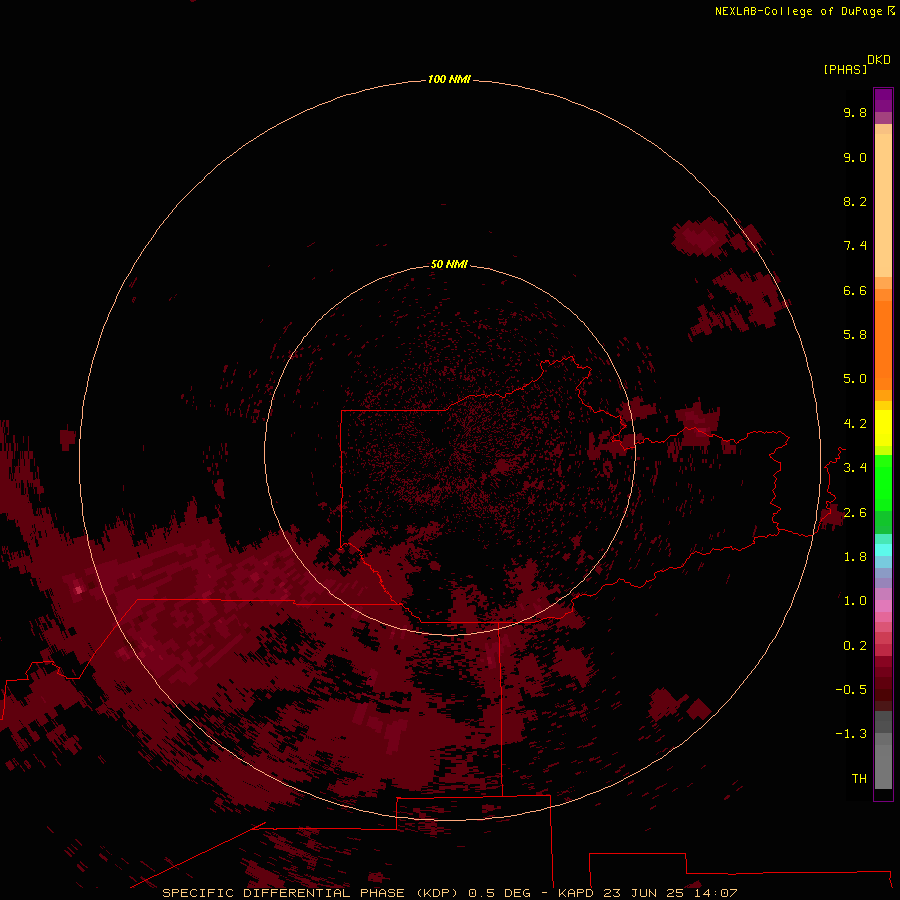Click the 9.8 value on the color scale
Viewport: 900px width, 900px height.
coord(855,113)
